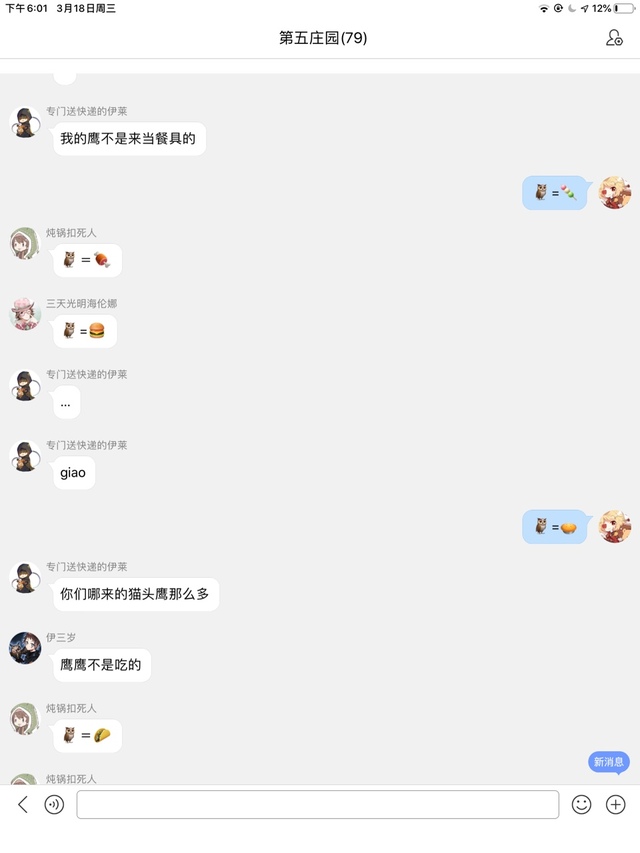The image size is (640, 853).
Task: Jump to new messages with 新消息 button
Action: 609,762
